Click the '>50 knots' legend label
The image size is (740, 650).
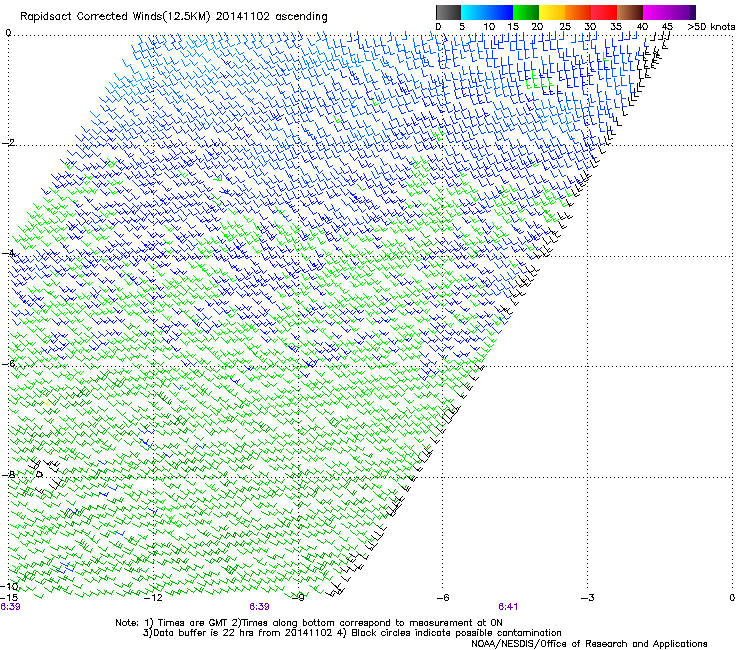[711, 26]
